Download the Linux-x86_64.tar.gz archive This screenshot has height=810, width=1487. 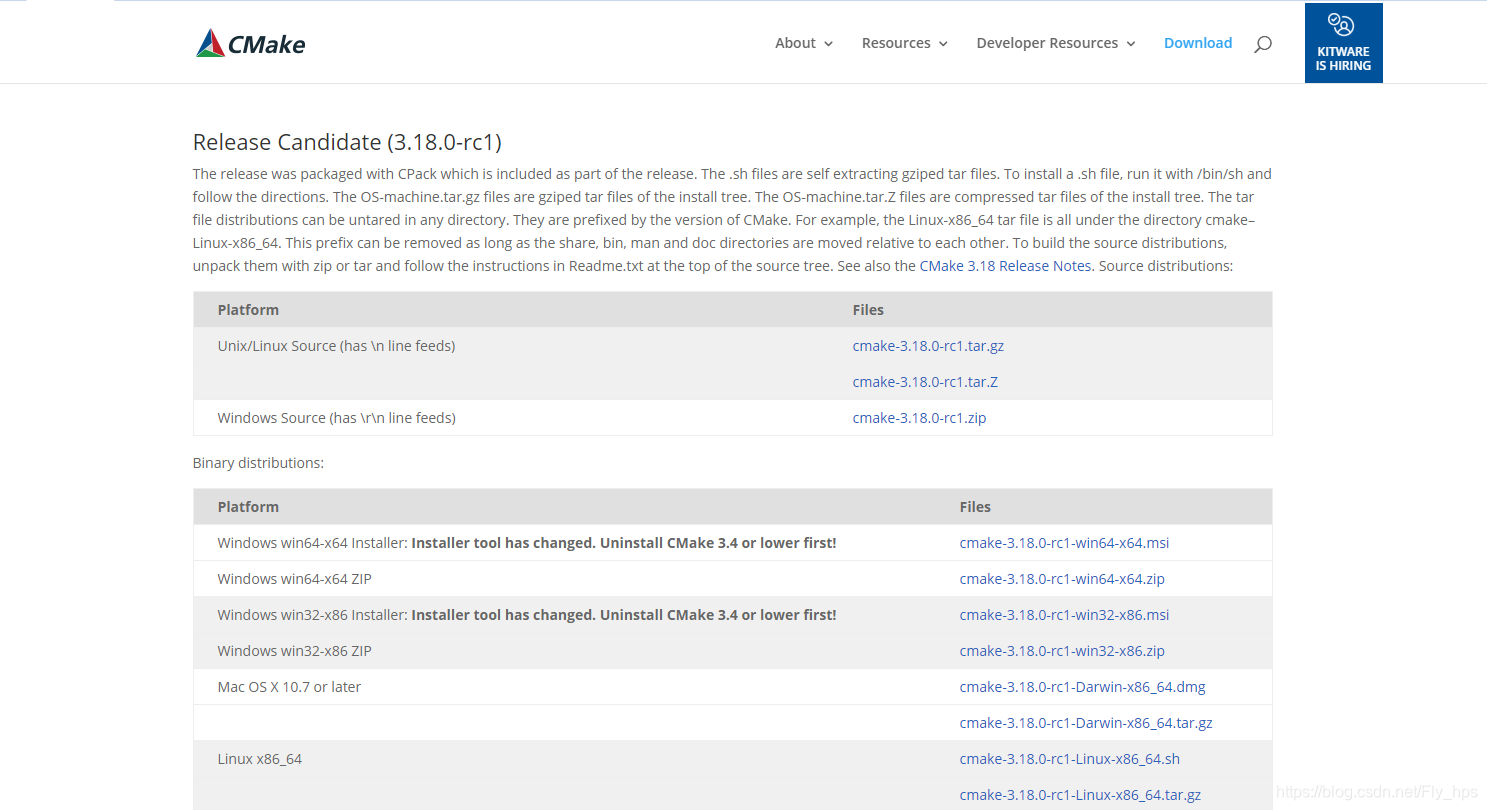click(x=1080, y=795)
